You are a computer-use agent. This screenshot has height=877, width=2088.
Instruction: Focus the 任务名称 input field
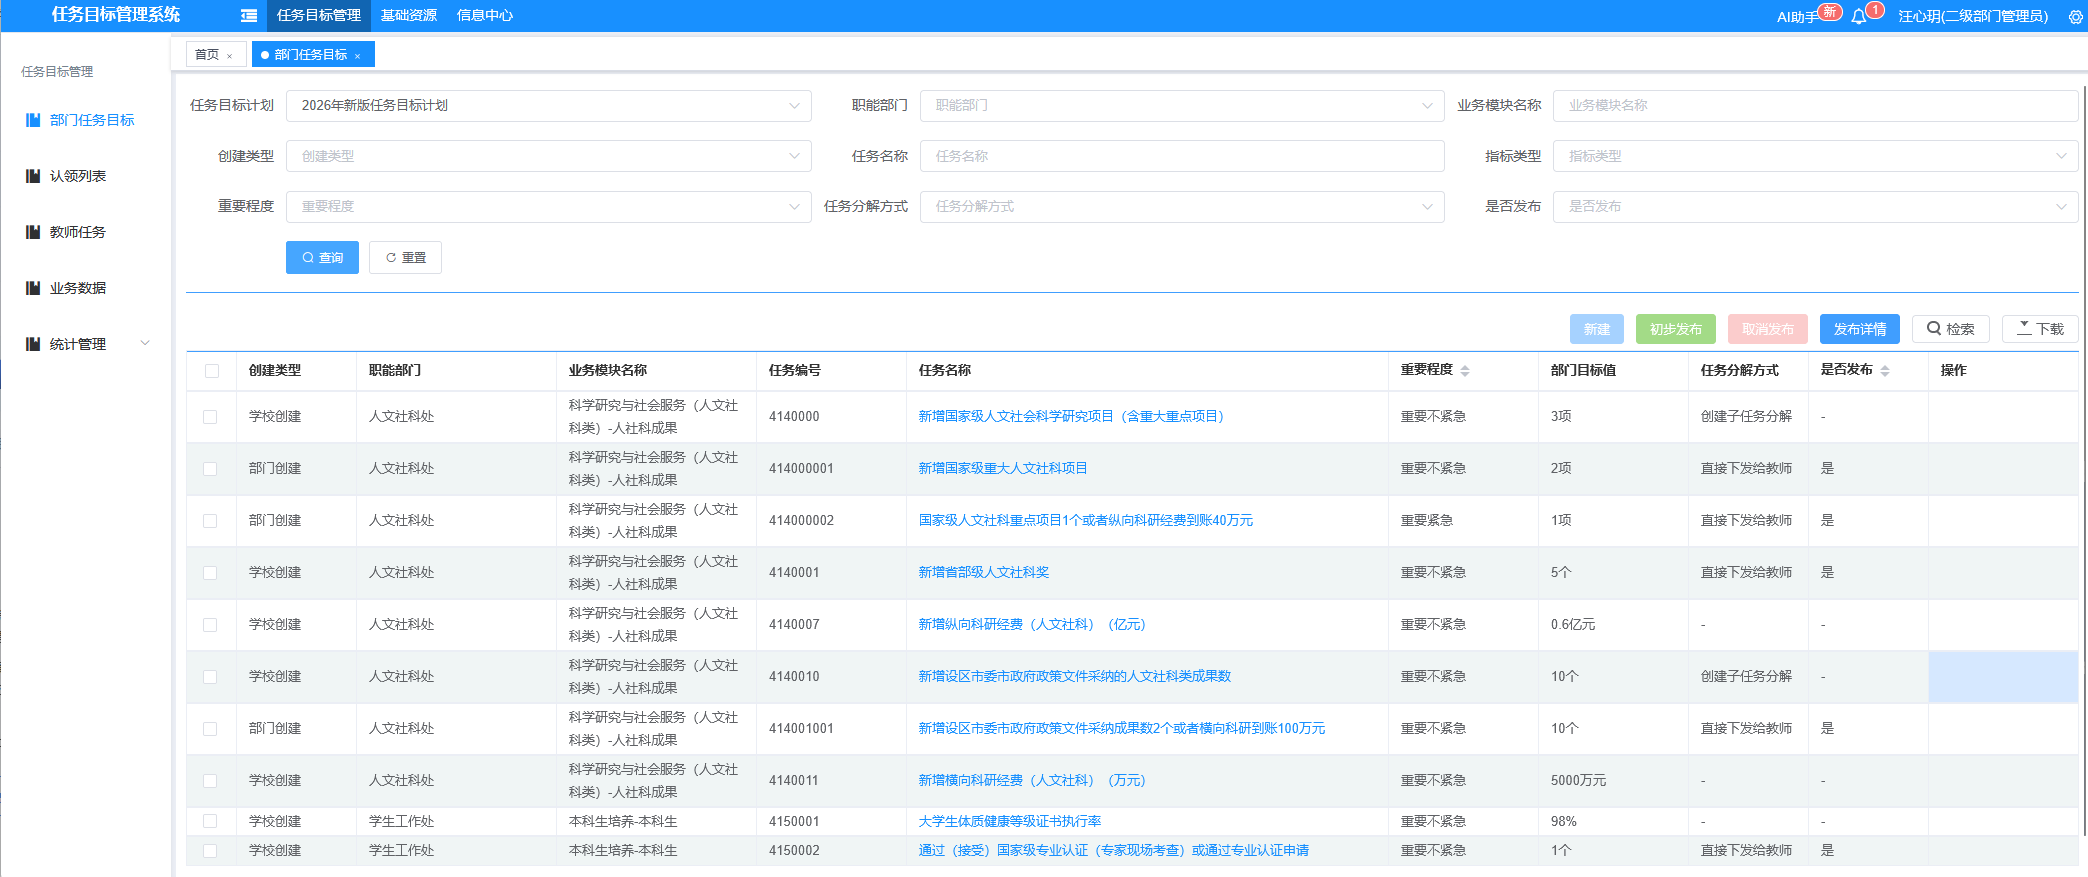pos(1182,156)
